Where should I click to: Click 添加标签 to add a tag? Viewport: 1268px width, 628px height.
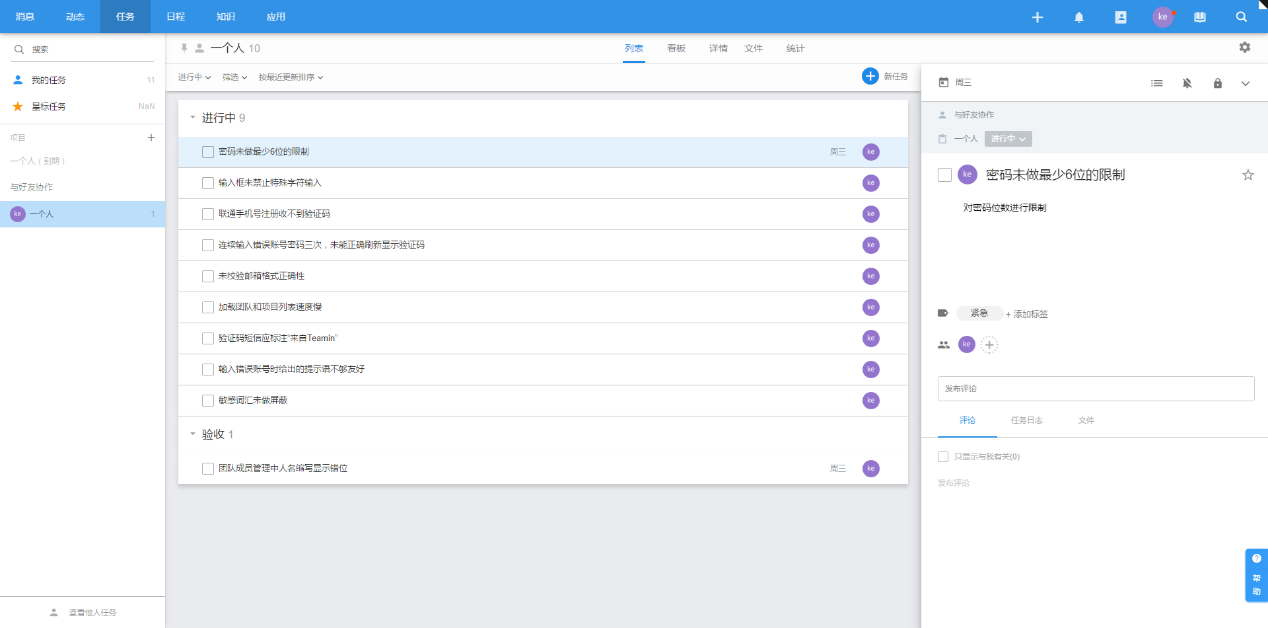pos(1028,314)
